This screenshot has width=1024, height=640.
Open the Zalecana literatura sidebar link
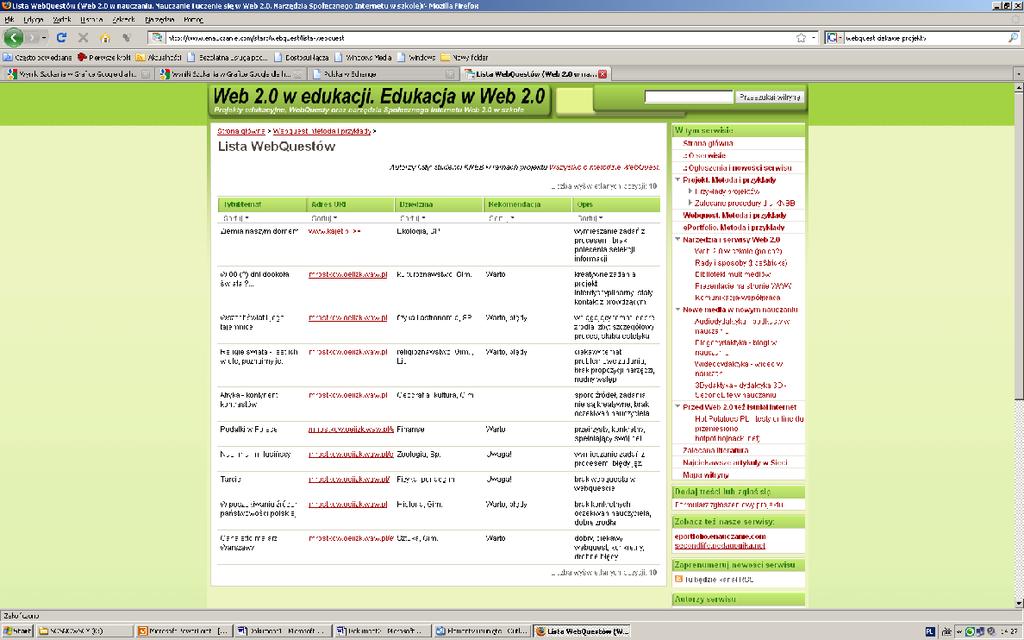tap(715, 450)
